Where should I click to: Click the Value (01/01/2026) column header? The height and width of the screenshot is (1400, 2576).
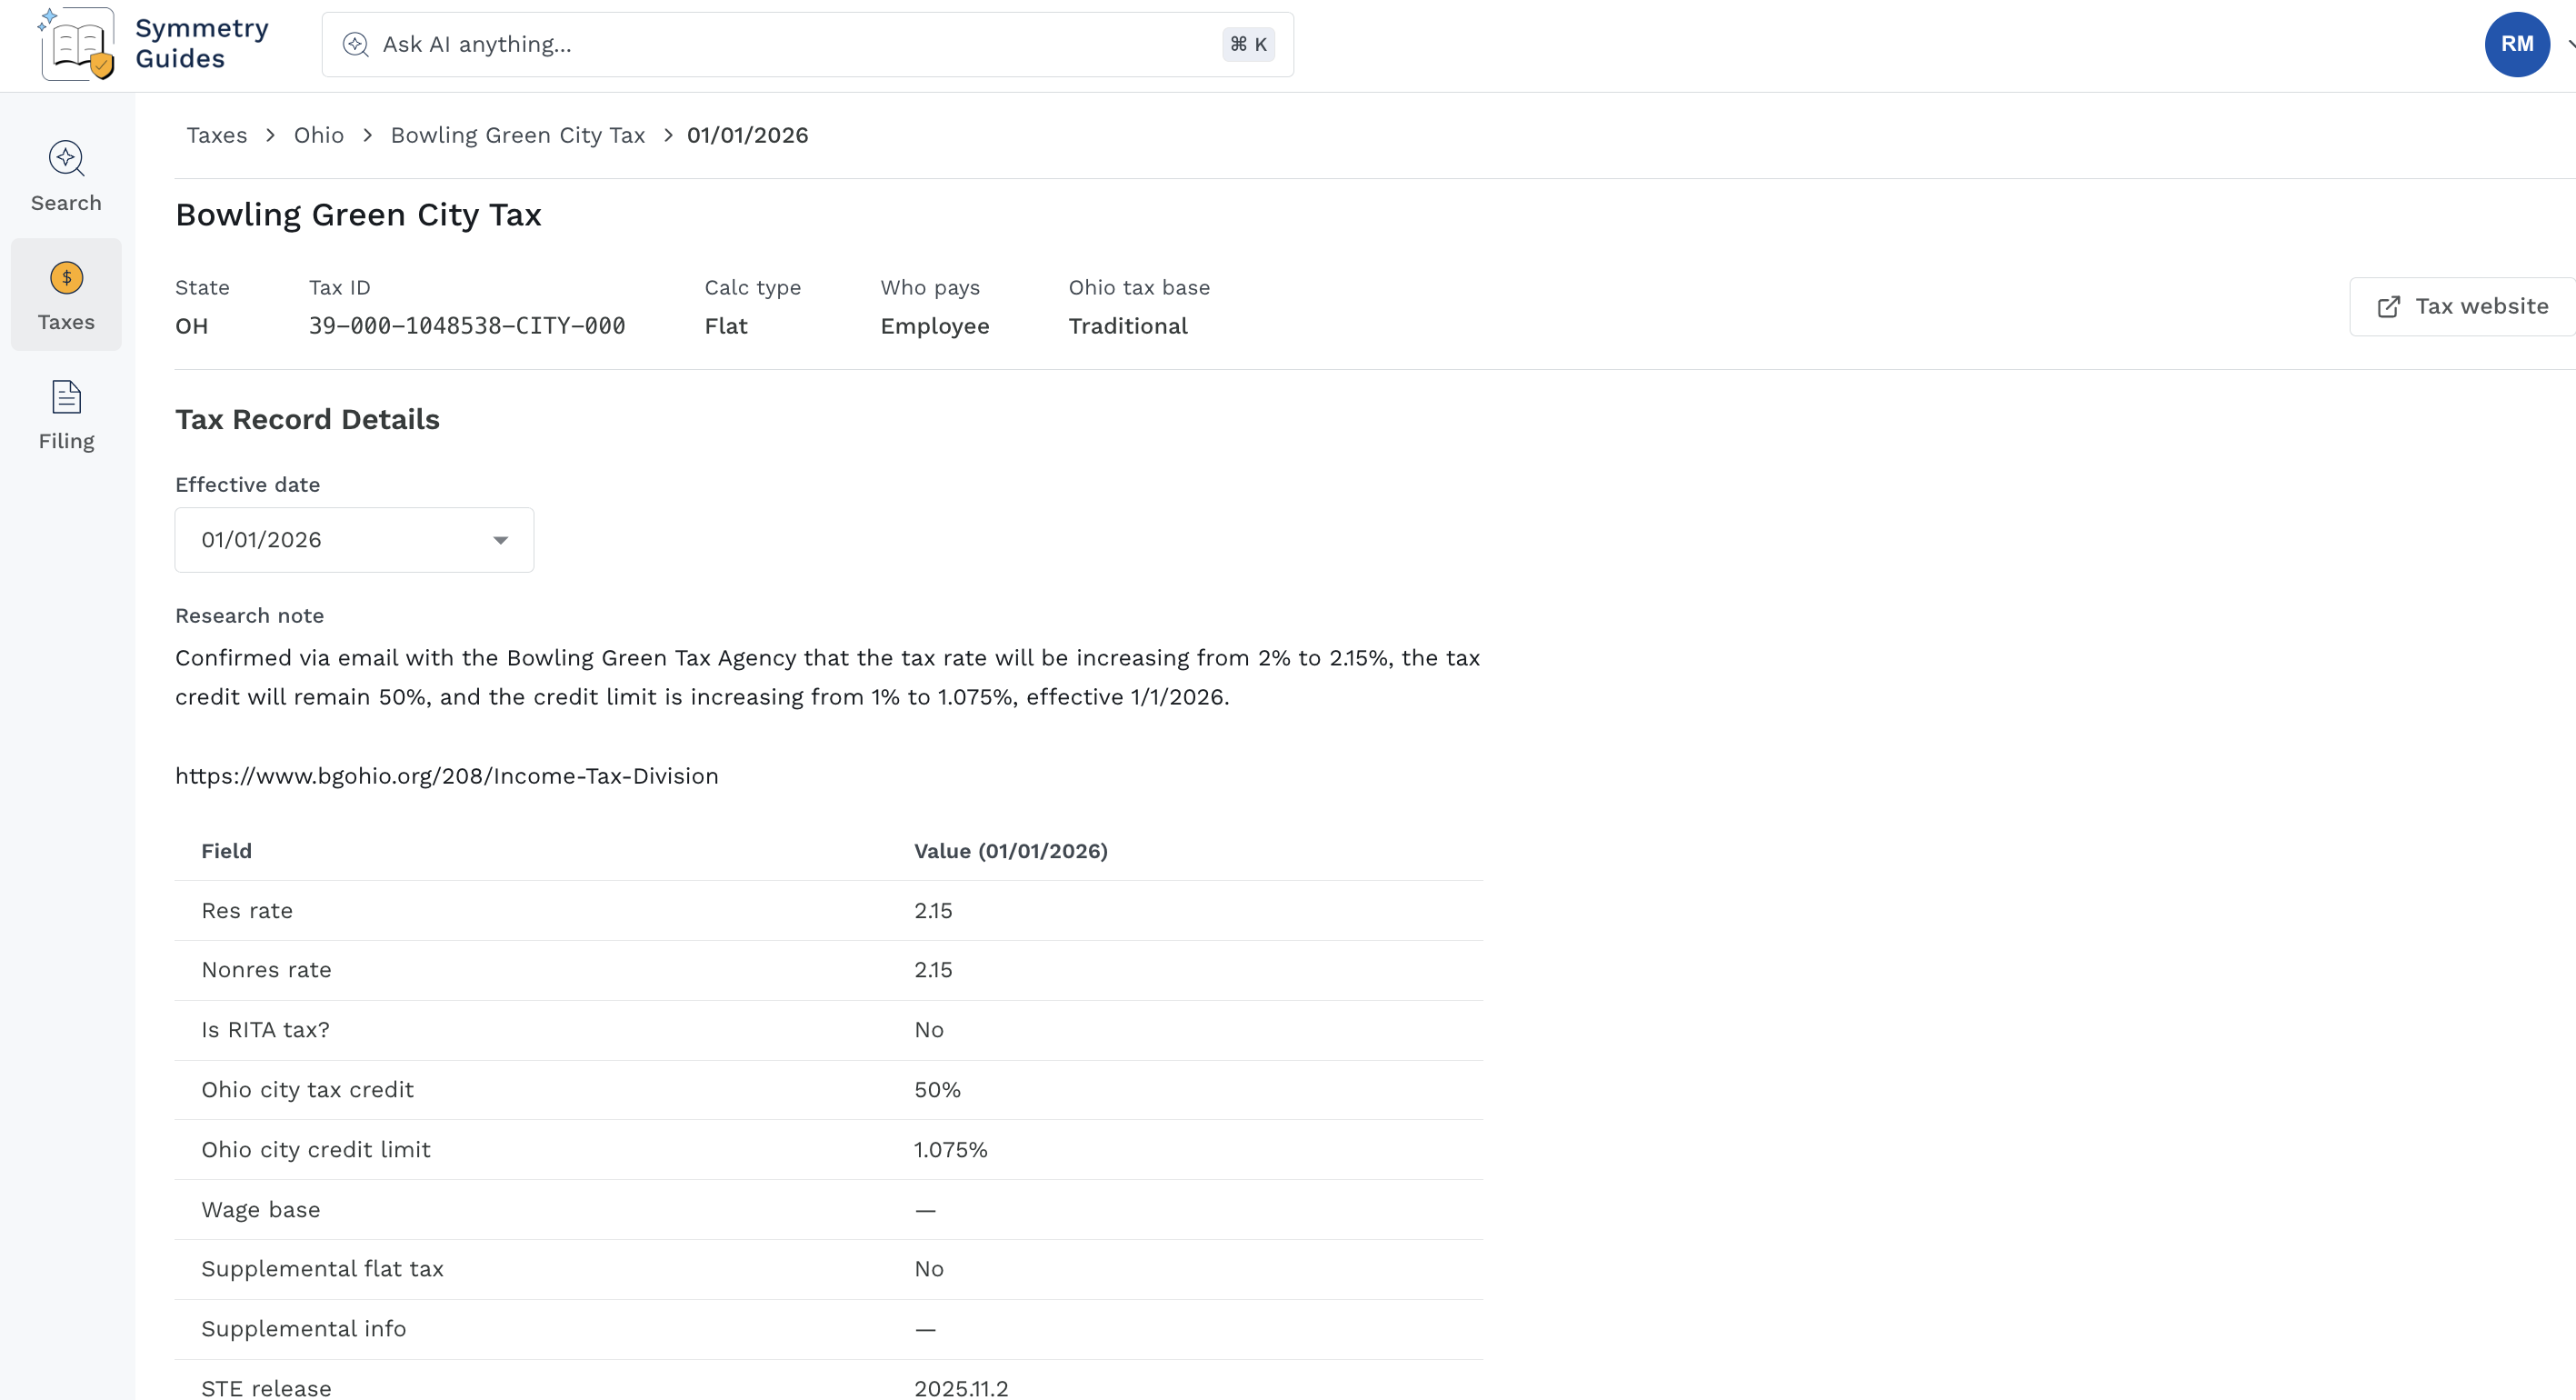1010,851
